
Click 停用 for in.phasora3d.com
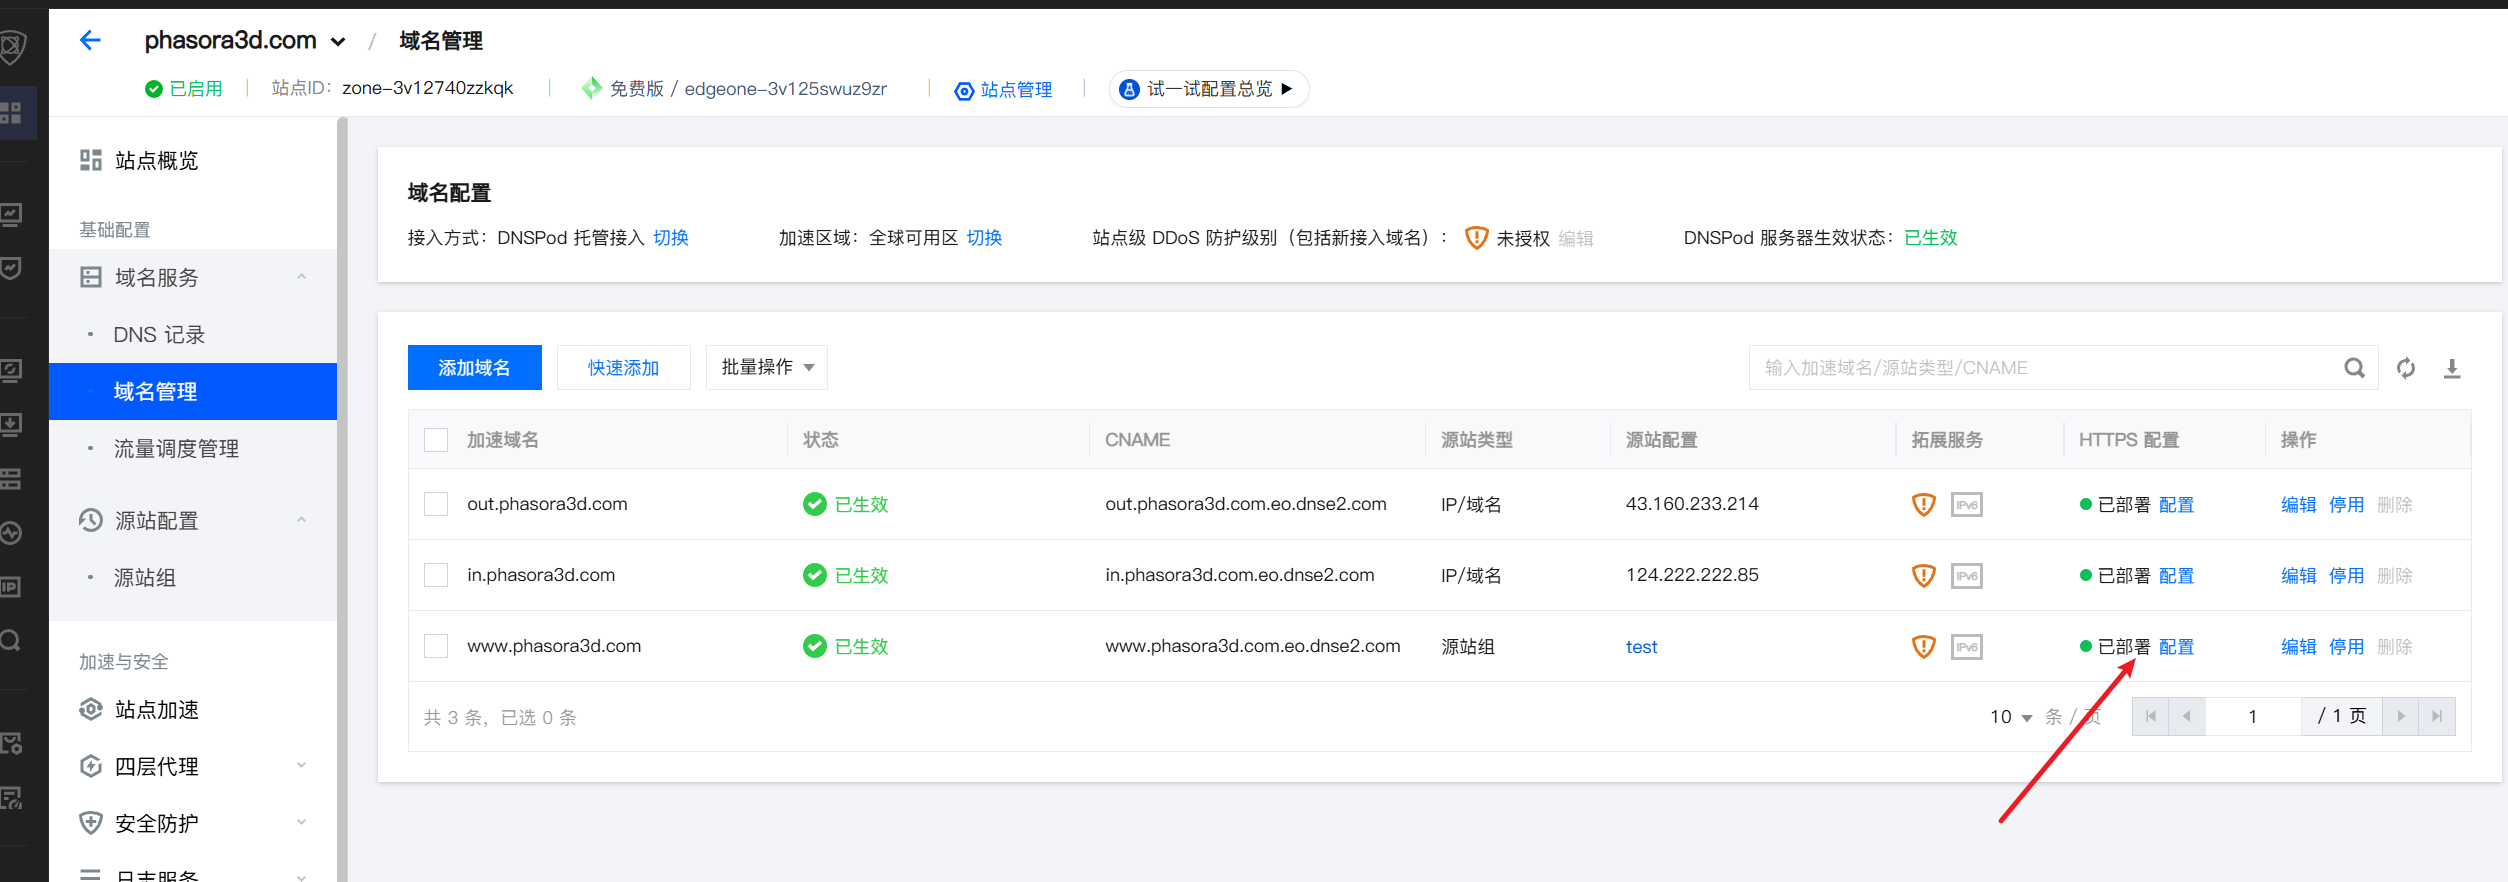[x=2347, y=576]
